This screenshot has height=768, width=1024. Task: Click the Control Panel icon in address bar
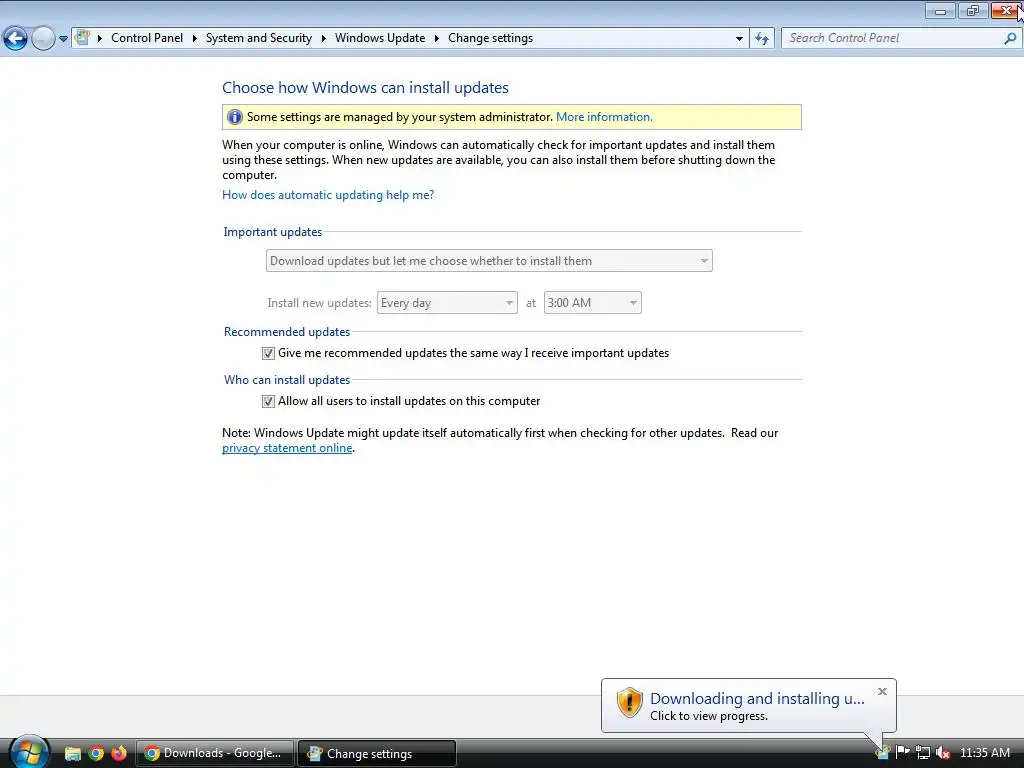82,37
